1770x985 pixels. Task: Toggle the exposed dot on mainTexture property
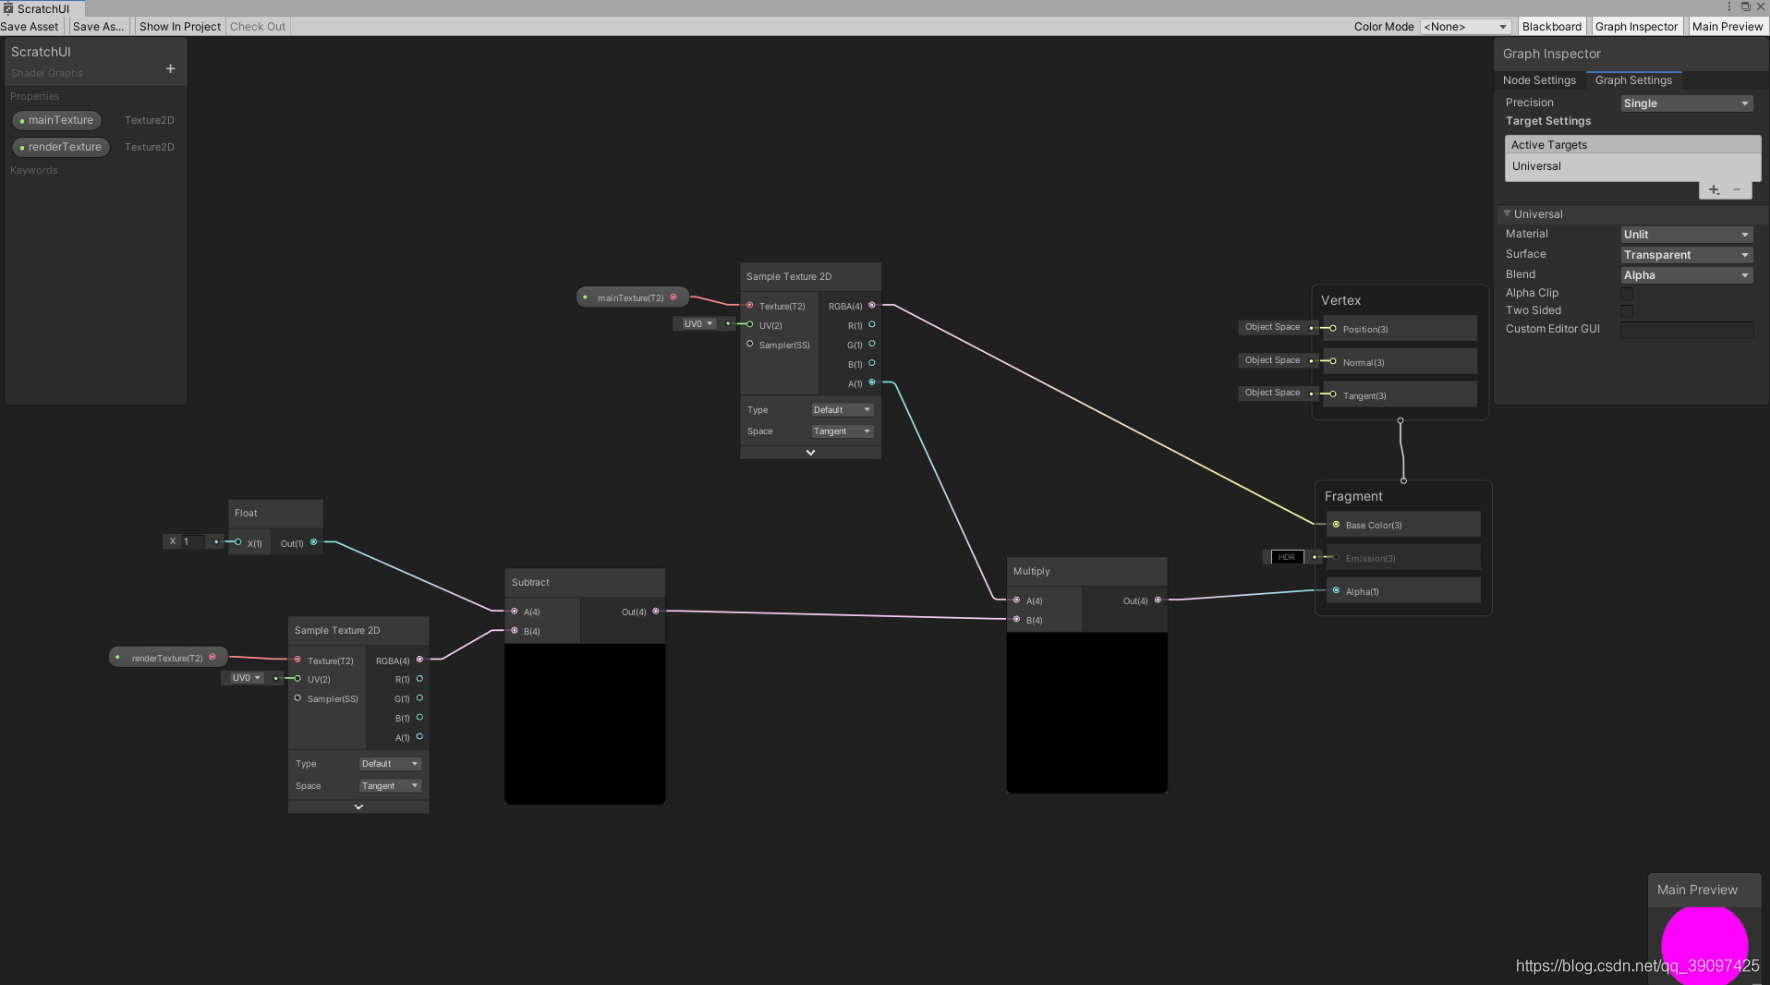click(x=20, y=120)
